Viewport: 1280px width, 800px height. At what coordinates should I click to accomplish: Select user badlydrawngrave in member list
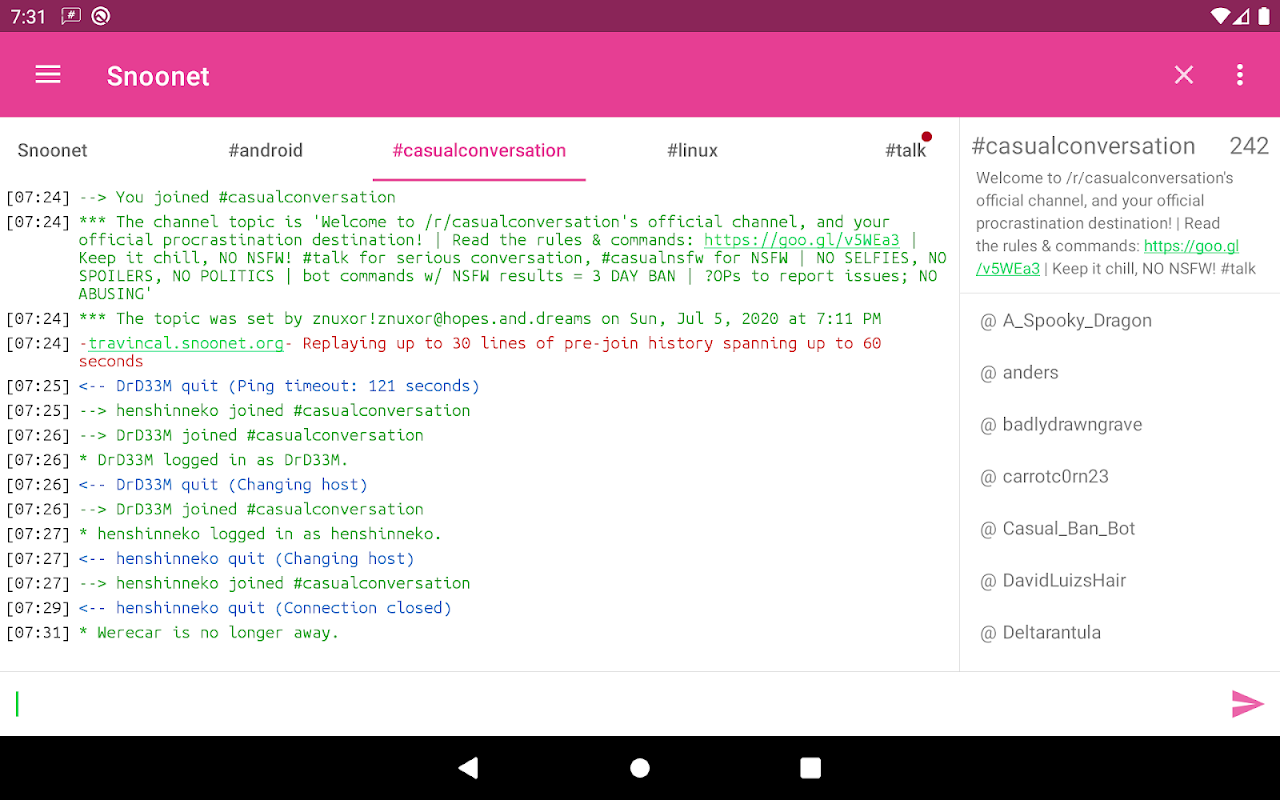coord(1120,424)
